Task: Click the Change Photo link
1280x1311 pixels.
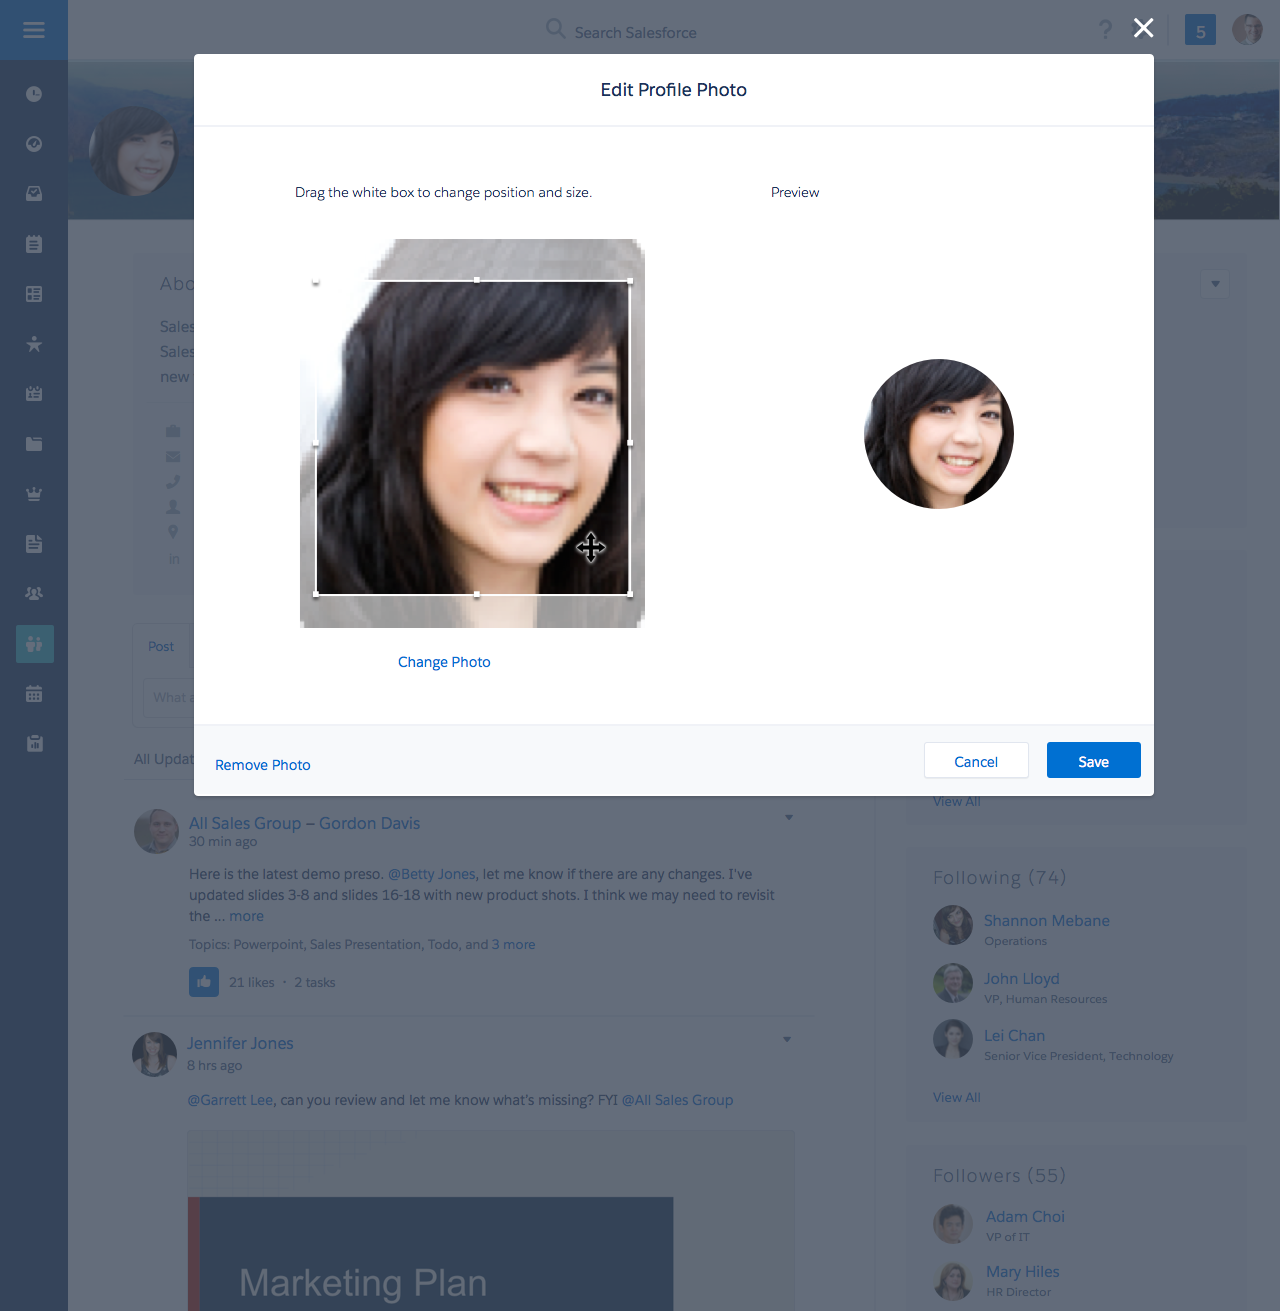Action: pos(444,662)
